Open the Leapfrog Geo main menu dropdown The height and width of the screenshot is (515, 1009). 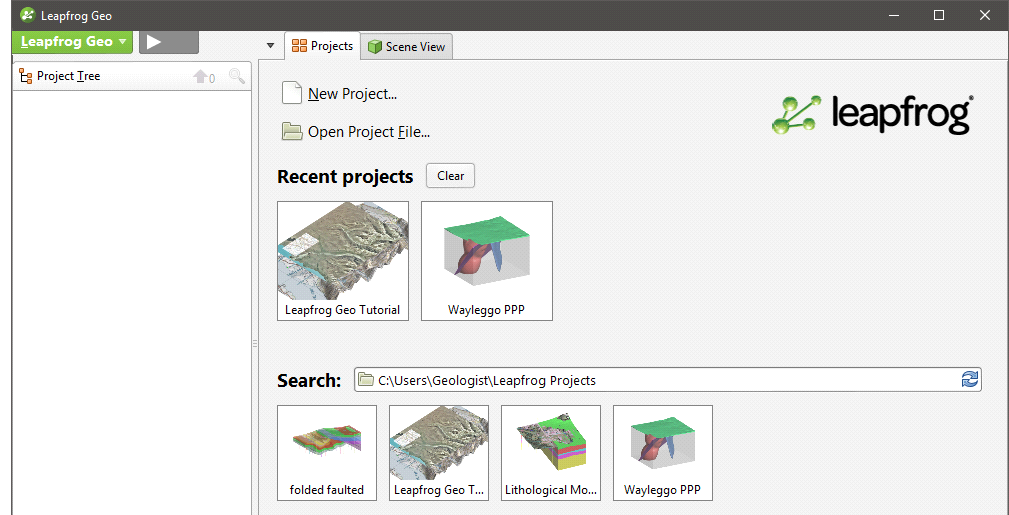tap(73, 42)
